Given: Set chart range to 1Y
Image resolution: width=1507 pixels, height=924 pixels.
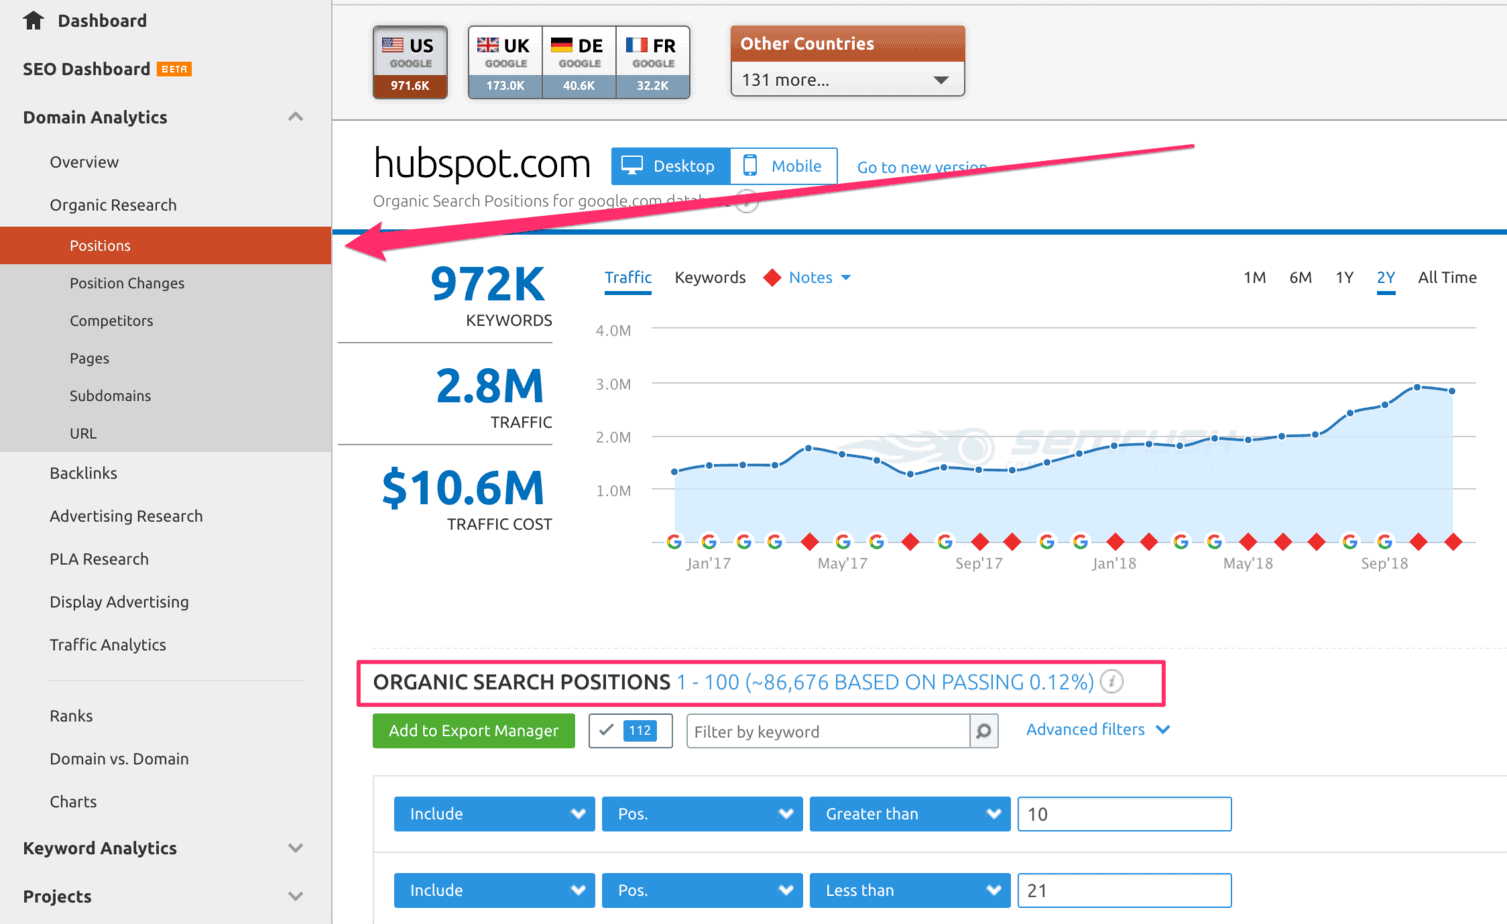Looking at the screenshot, I should tap(1344, 277).
